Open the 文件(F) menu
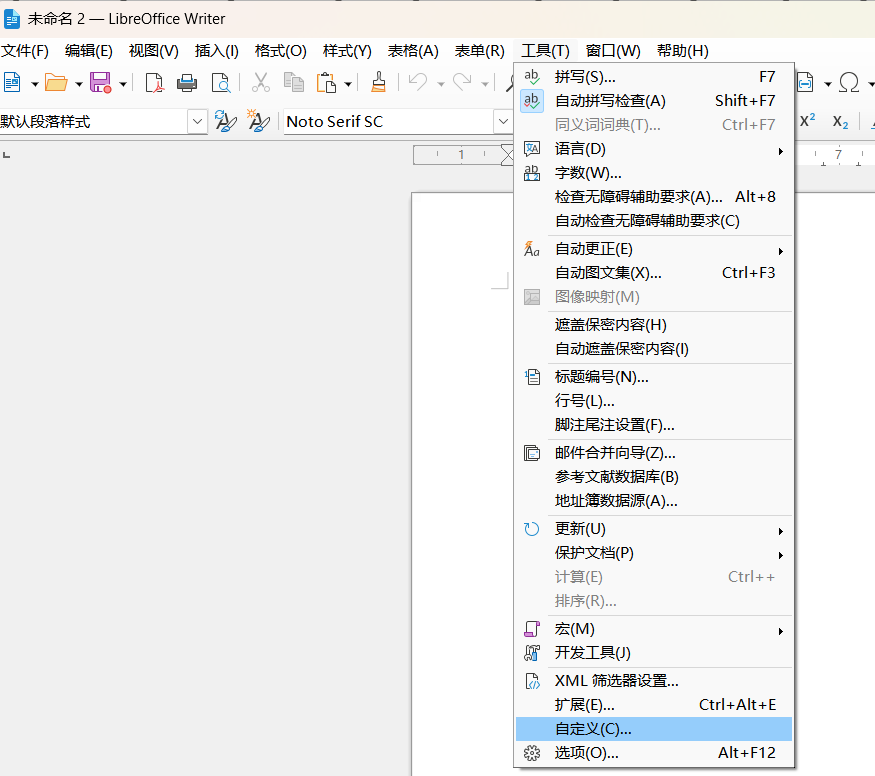 click(x=25, y=51)
